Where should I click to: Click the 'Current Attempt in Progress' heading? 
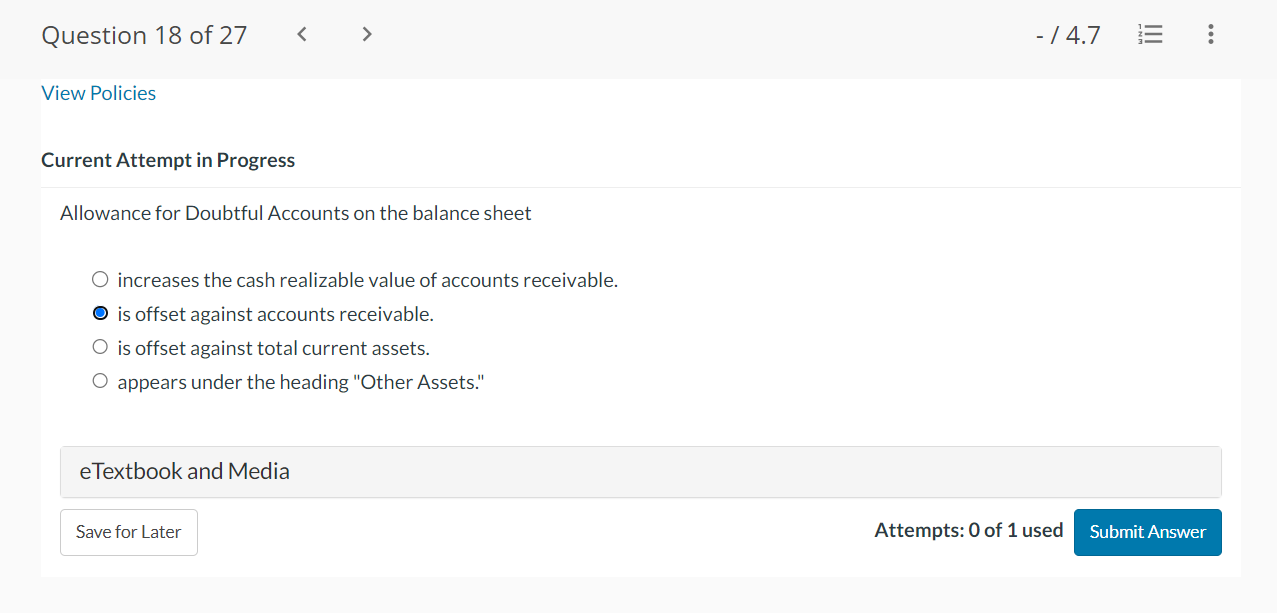[168, 160]
